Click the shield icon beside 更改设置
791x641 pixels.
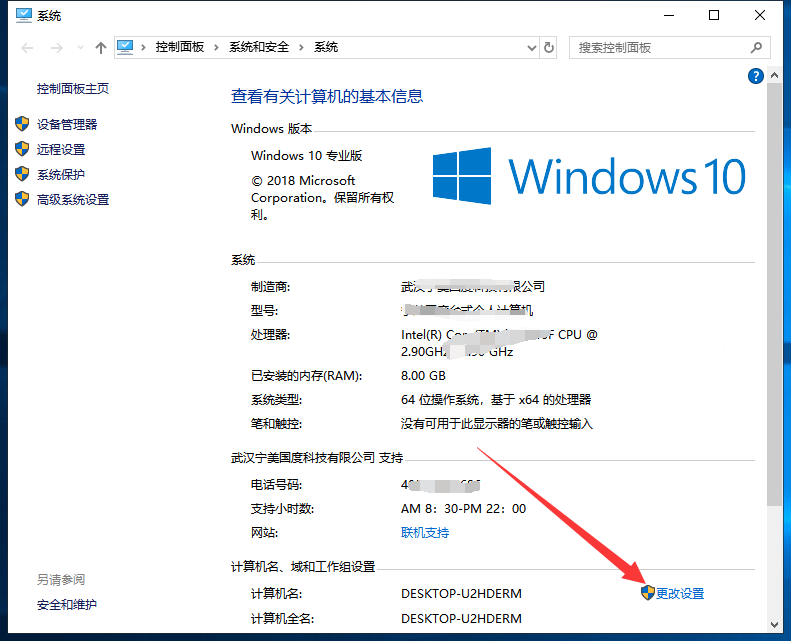[647, 593]
